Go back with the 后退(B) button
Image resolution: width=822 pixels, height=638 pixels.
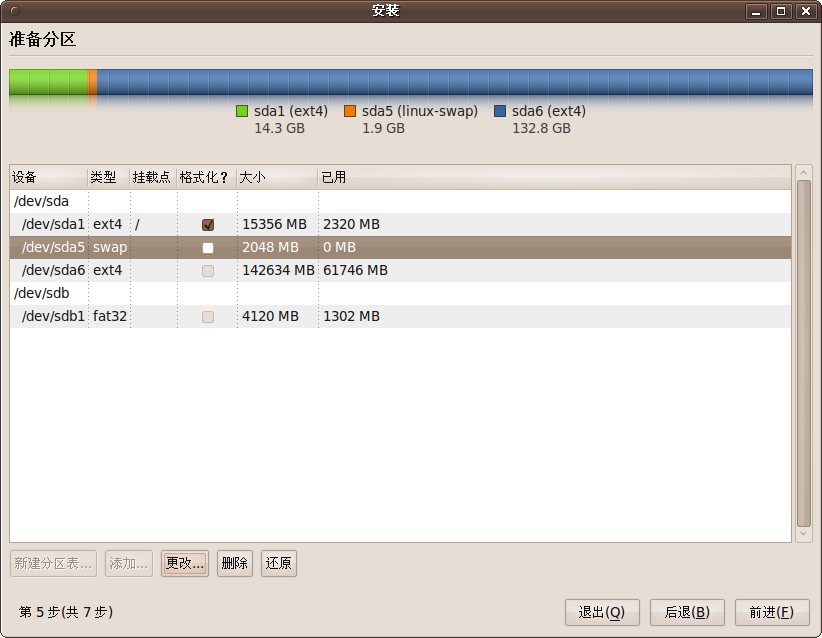click(x=687, y=612)
